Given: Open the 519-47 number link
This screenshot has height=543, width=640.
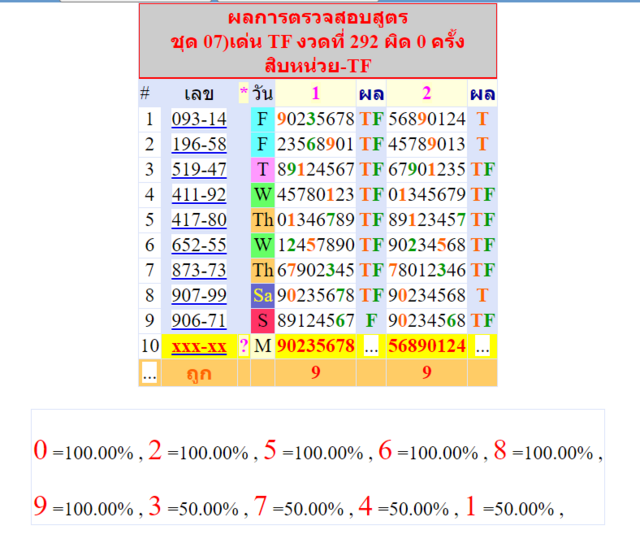Looking at the screenshot, I should (199, 169).
